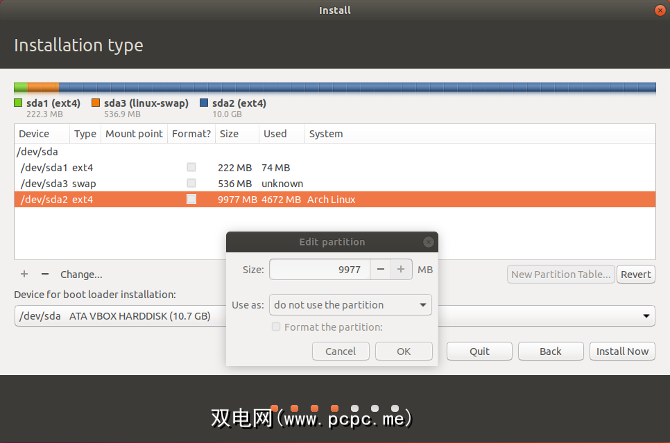
Task: Toggle format checkbox for /dev/sda2
Action: pos(191,200)
